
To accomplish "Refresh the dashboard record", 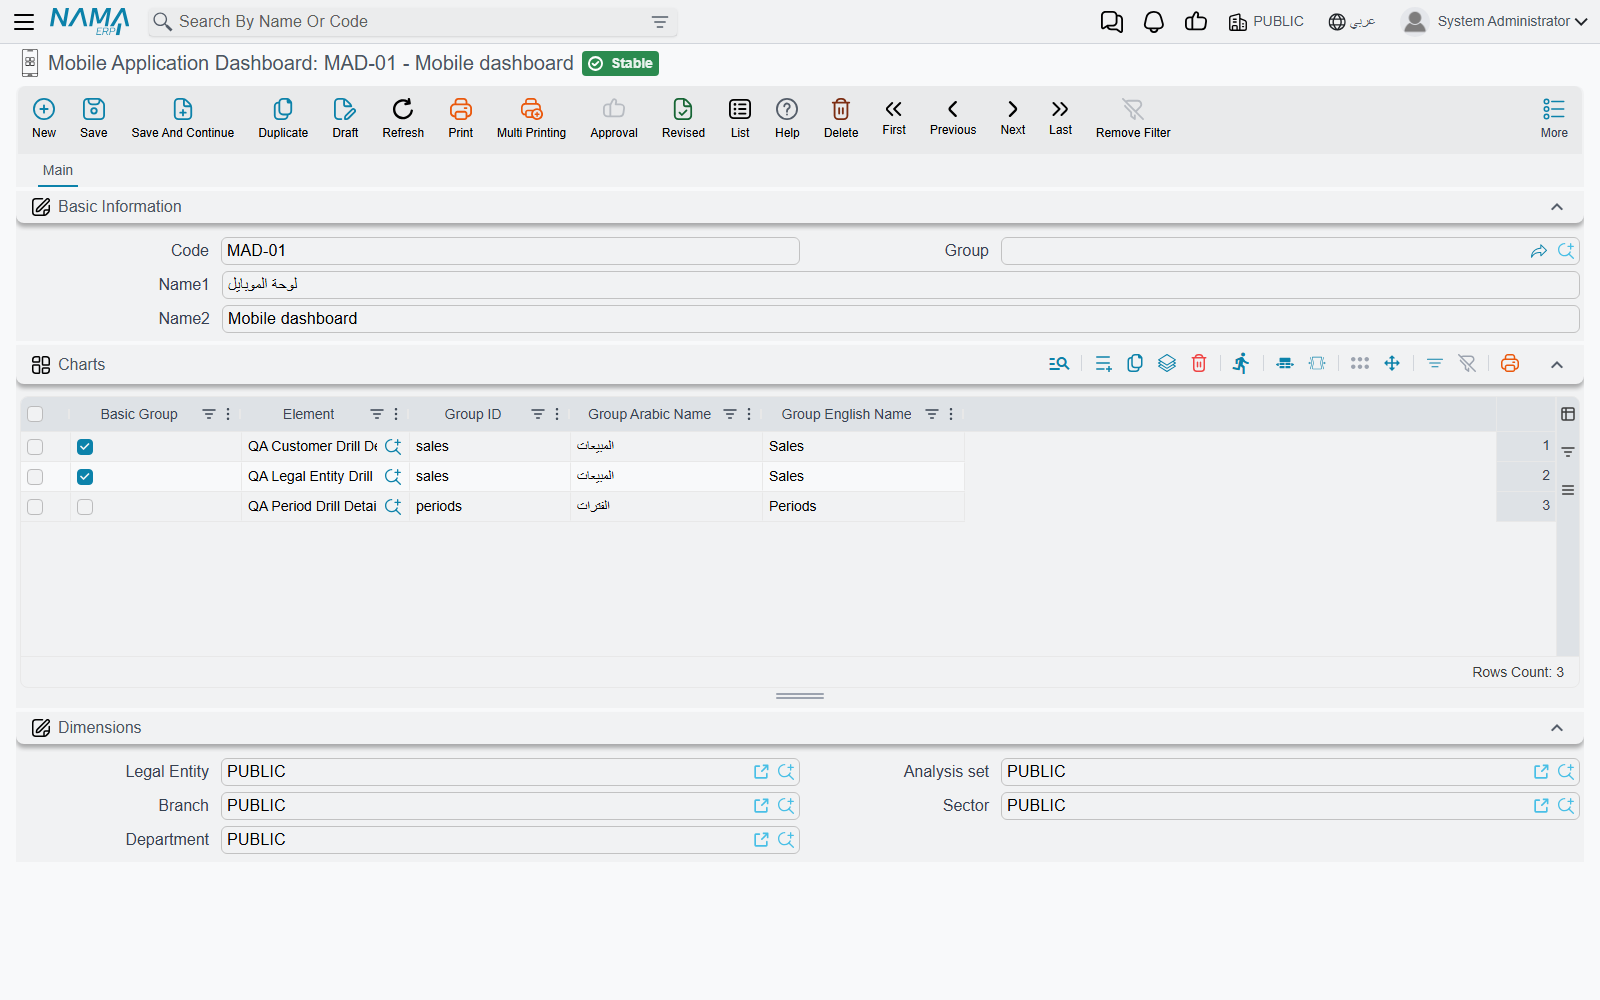I will click(403, 118).
